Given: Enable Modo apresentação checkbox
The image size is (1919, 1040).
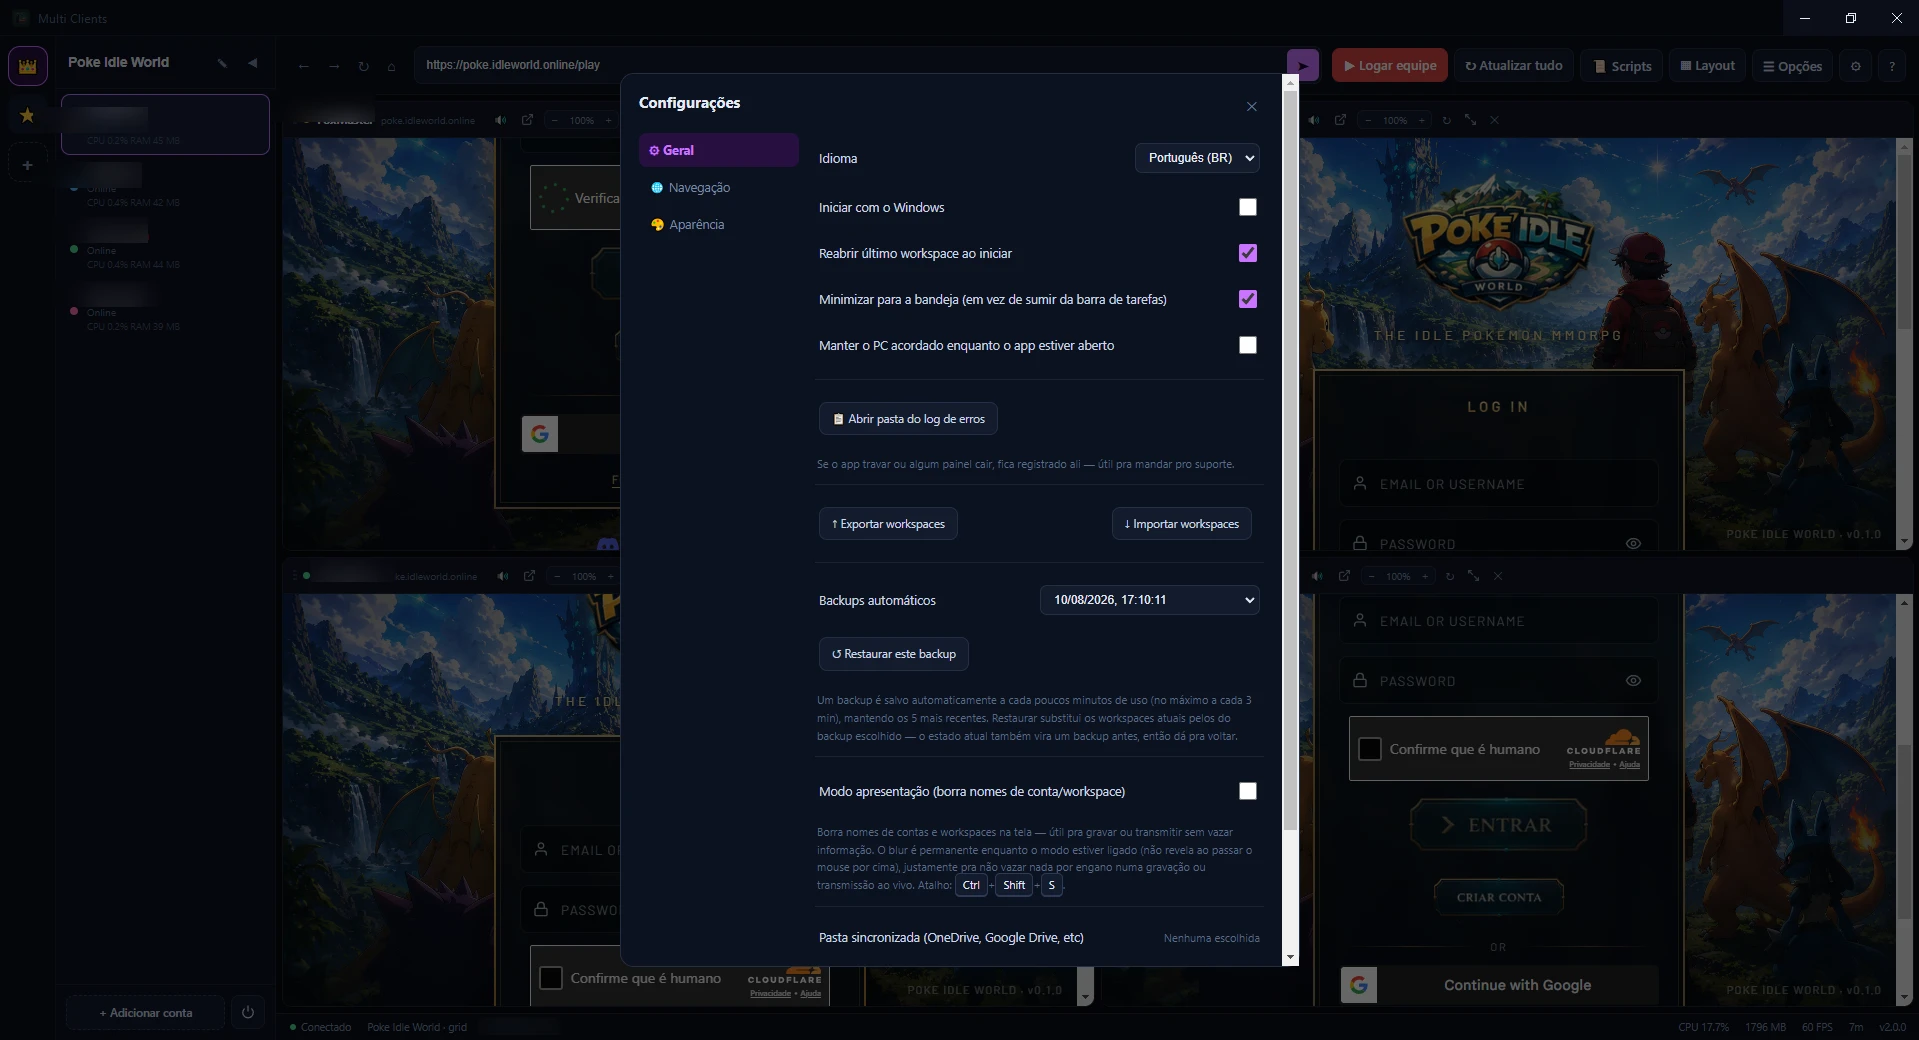Looking at the screenshot, I should [x=1248, y=791].
